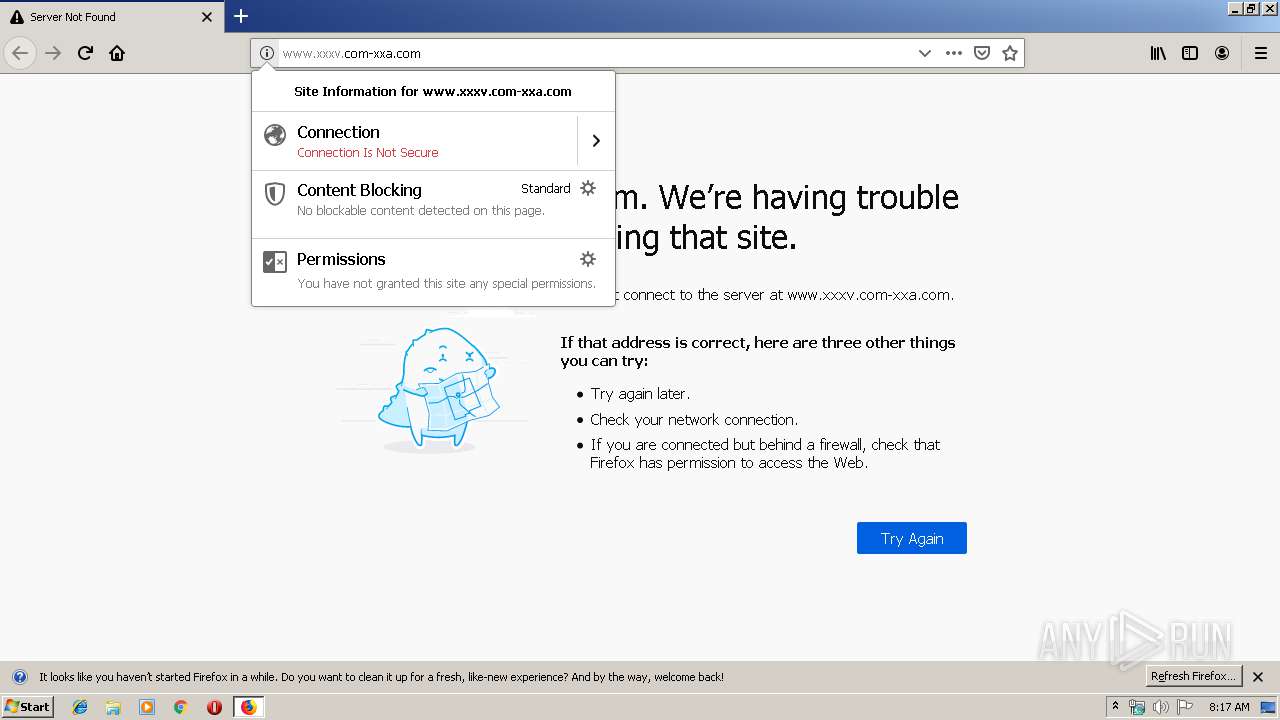Launch Internet Explorer from taskbar
This screenshot has height=720, width=1280.
[80, 707]
